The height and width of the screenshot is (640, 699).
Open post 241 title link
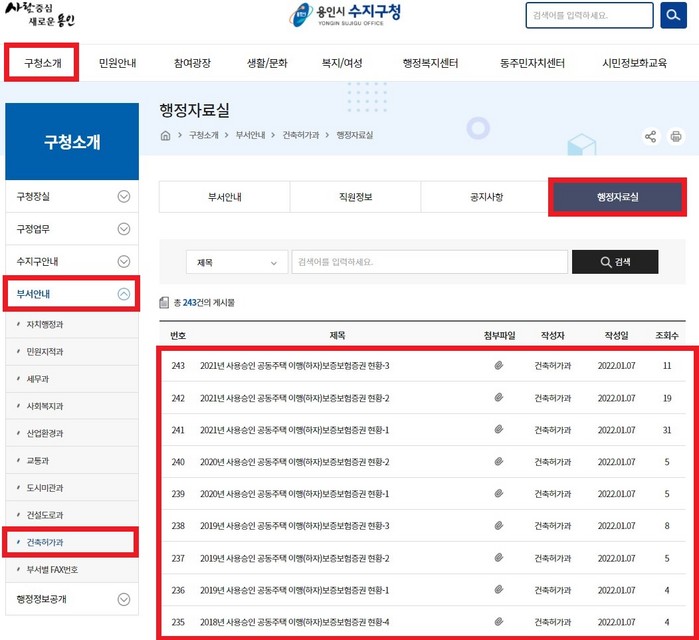(x=294, y=430)
